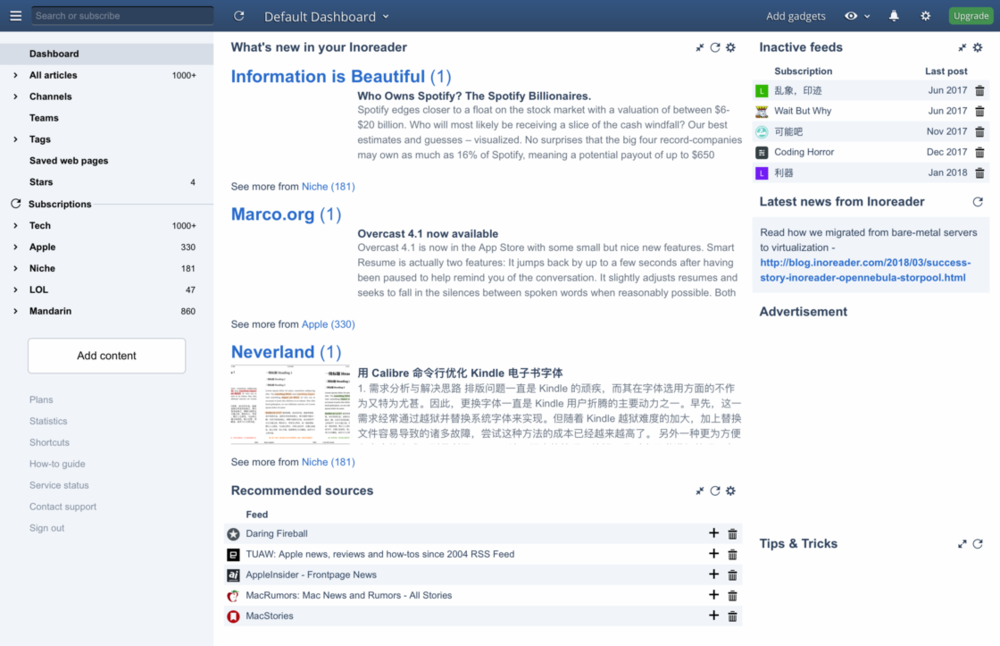
Task: Open settings gear in top bar
Action: (925, 16)
